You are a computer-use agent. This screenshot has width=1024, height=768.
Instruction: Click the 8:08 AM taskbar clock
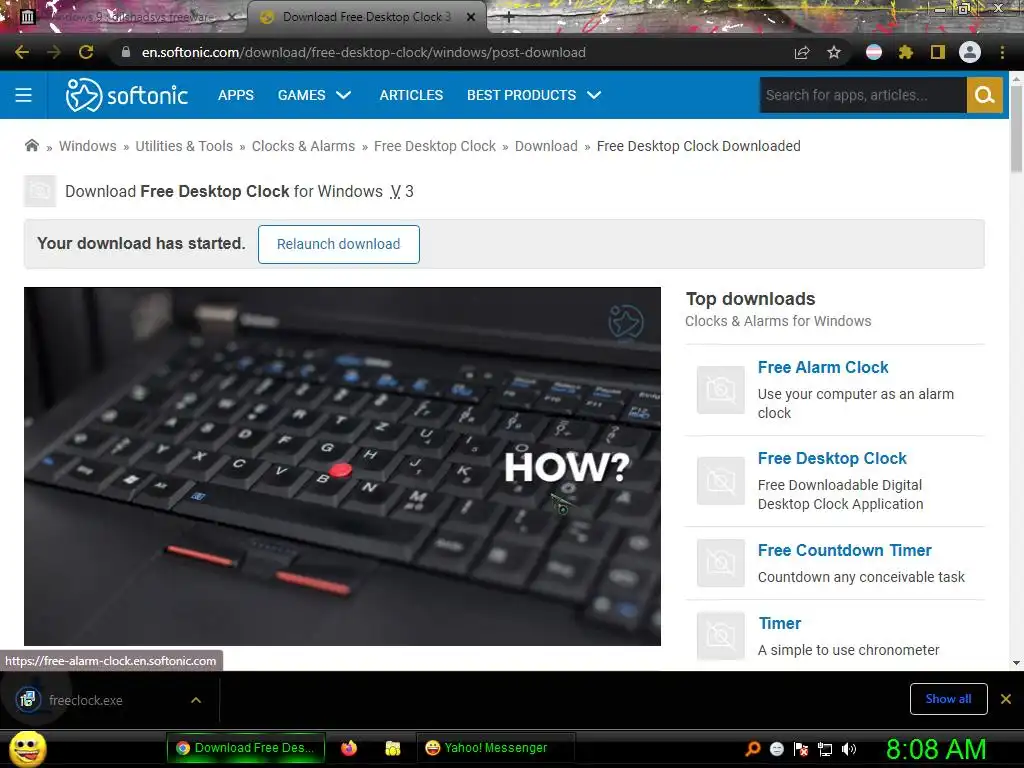[935, 749]
